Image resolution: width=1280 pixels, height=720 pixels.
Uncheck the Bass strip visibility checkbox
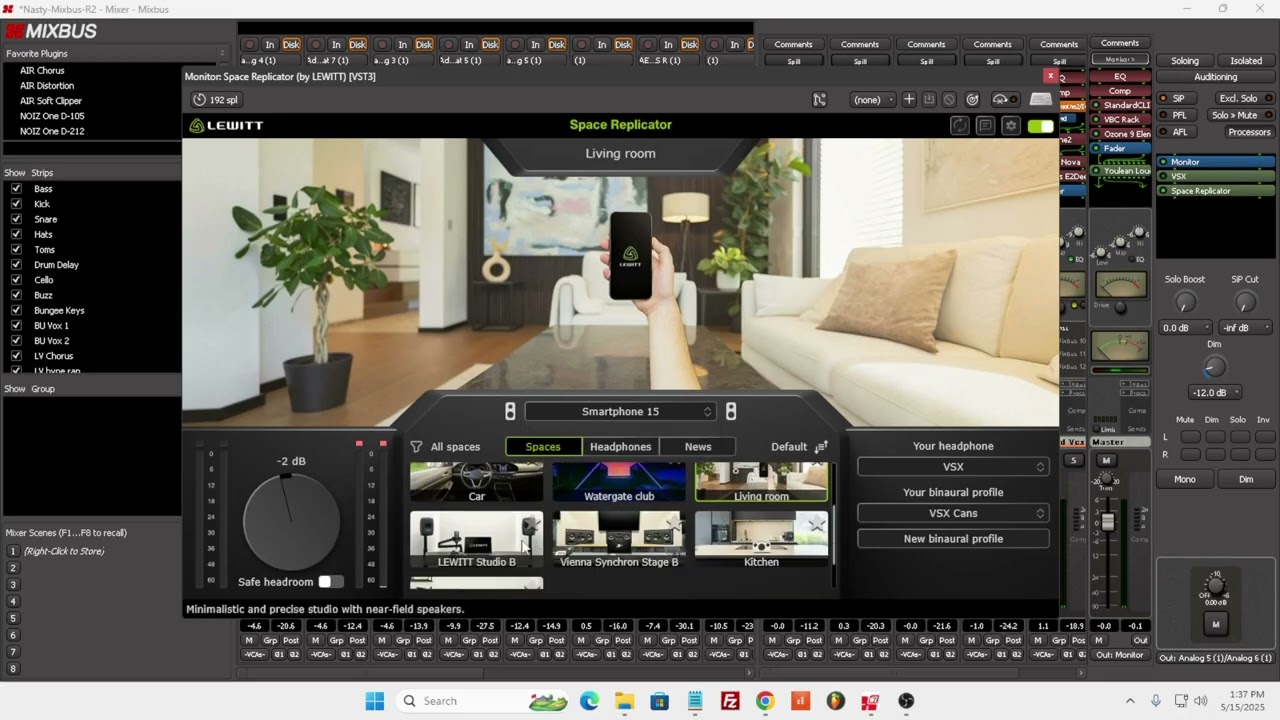tap(16, 189)
